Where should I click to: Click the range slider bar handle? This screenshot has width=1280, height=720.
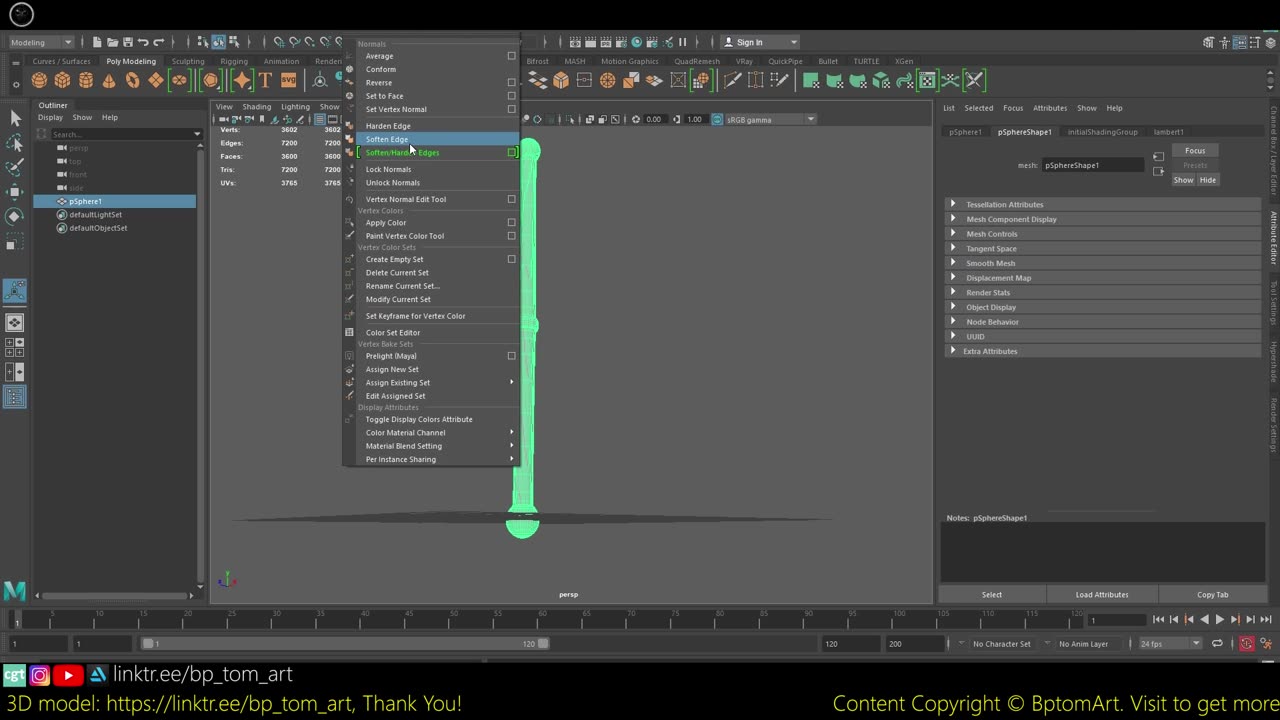[x=346, y=644]
